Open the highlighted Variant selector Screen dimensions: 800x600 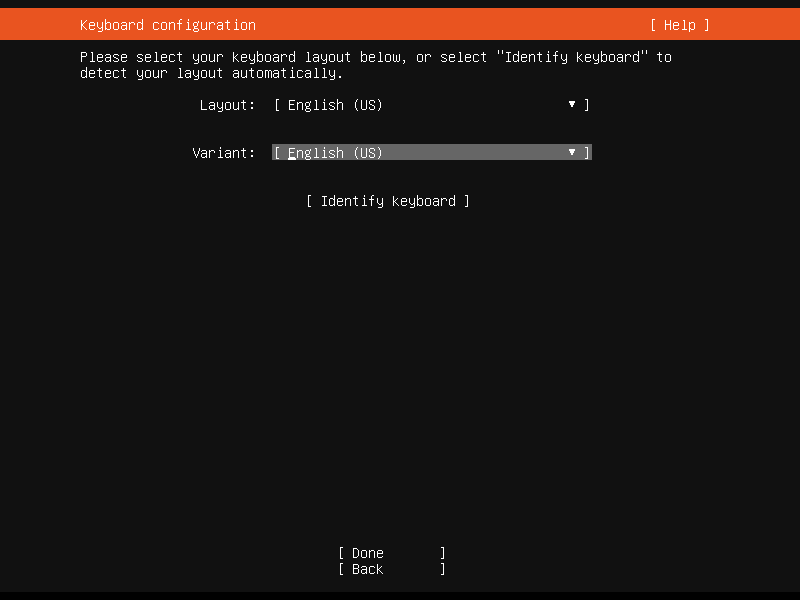click(430, 152)
